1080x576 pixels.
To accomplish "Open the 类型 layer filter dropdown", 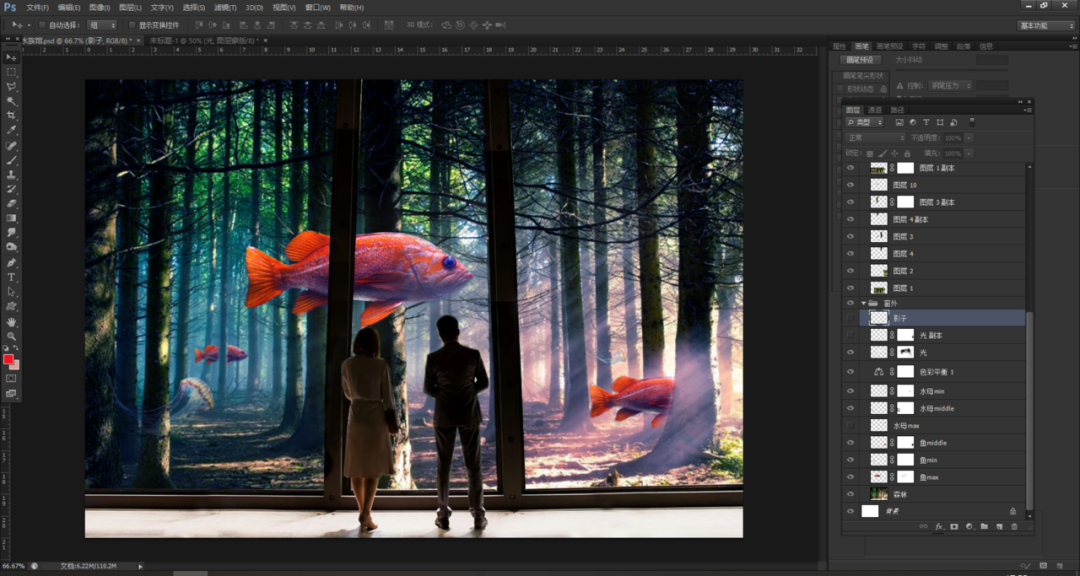I will click(864, 123).
